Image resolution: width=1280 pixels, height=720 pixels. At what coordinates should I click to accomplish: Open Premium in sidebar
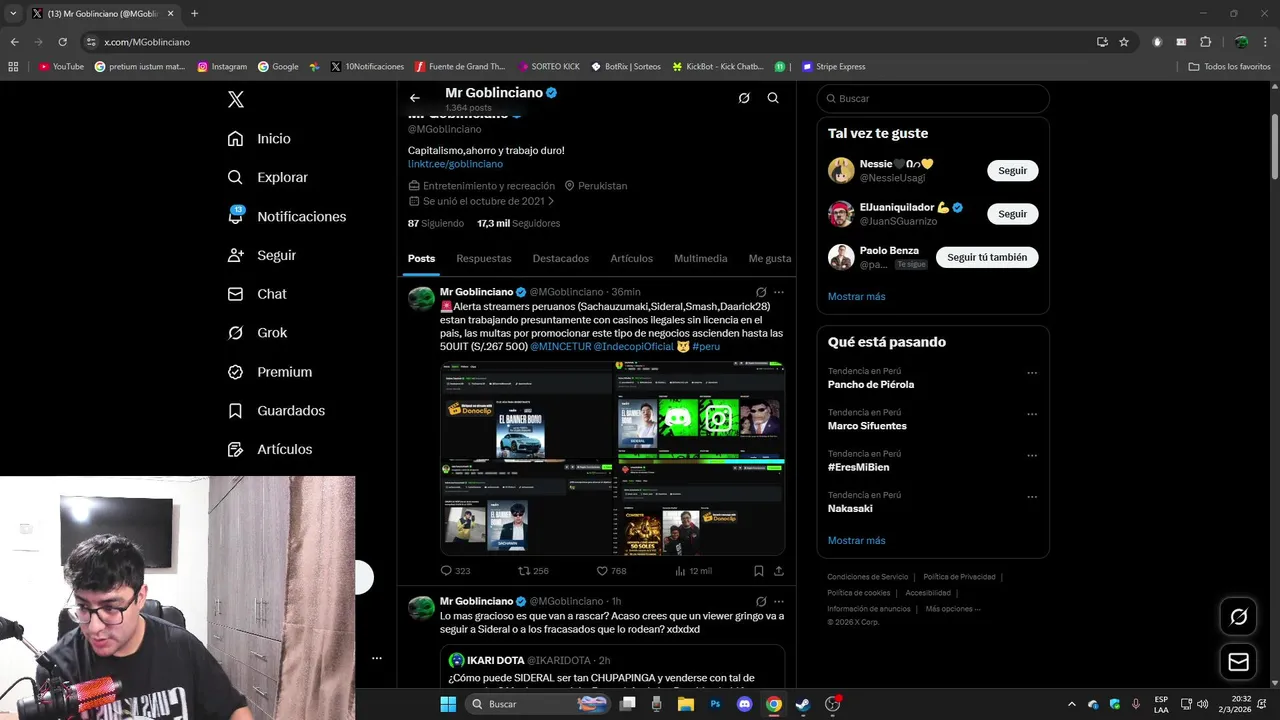[x=269, y=372]
